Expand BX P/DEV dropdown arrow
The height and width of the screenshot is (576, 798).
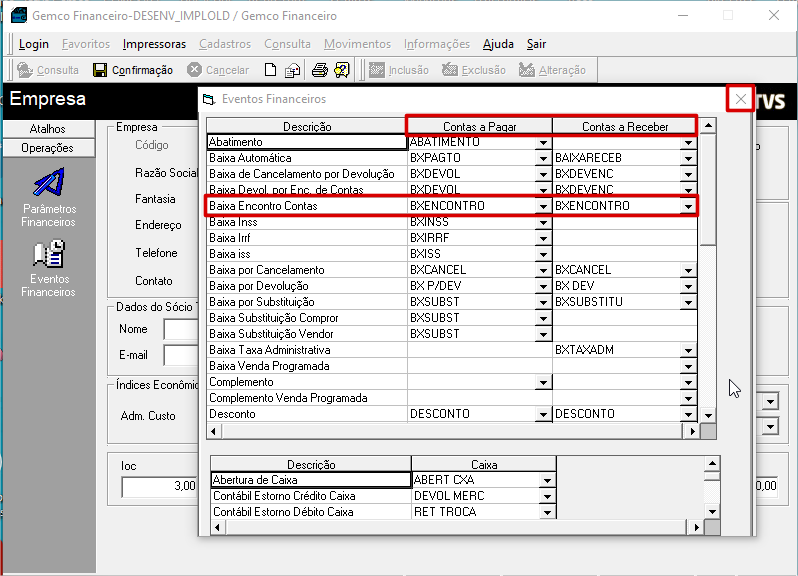(x=544, y=286)
